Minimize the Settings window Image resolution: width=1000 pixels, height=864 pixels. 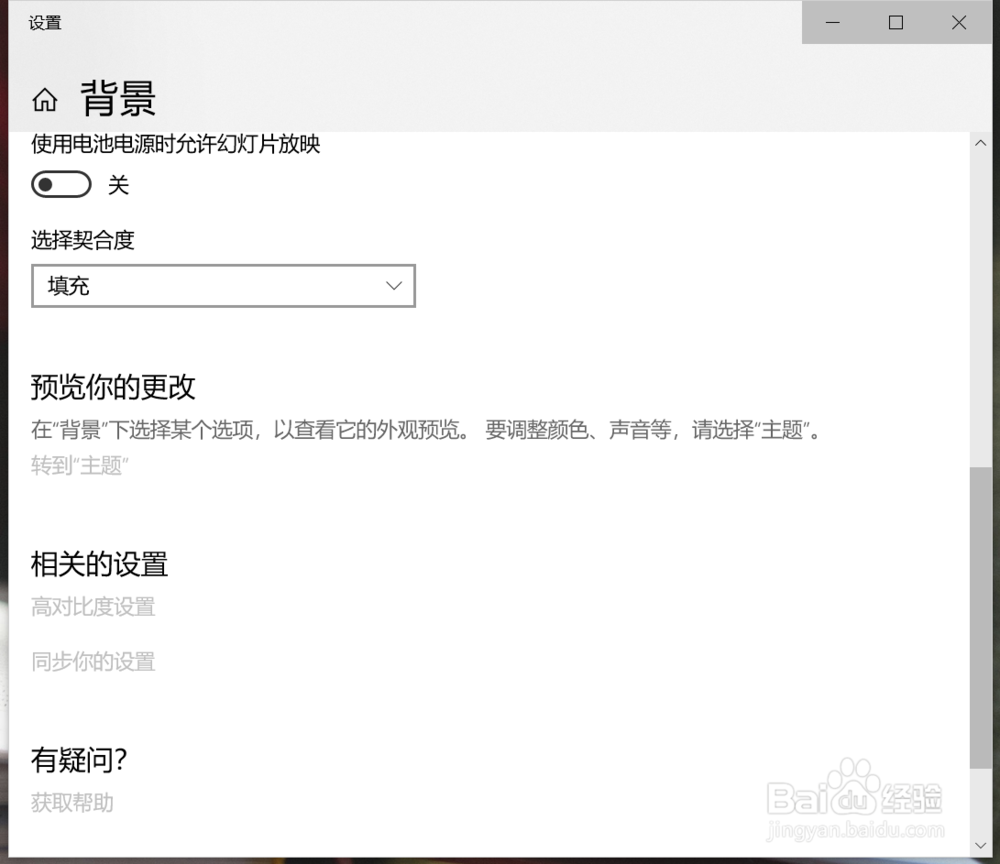tap(833, 22)
